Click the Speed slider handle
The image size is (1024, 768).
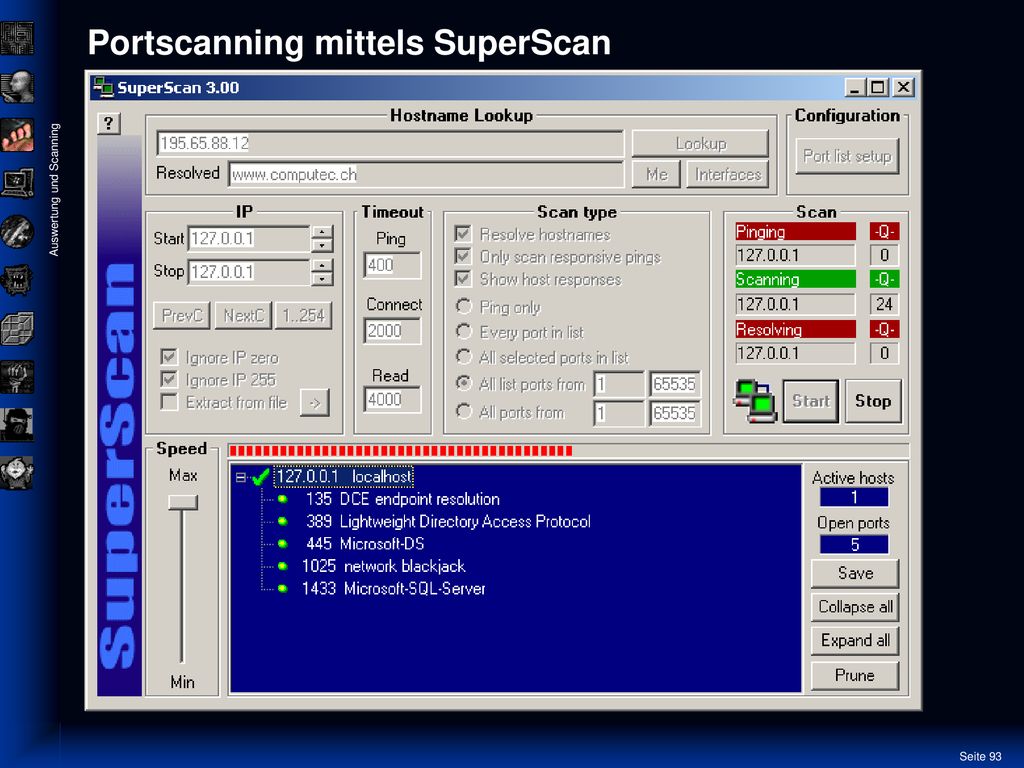click(x=183, y=502)
